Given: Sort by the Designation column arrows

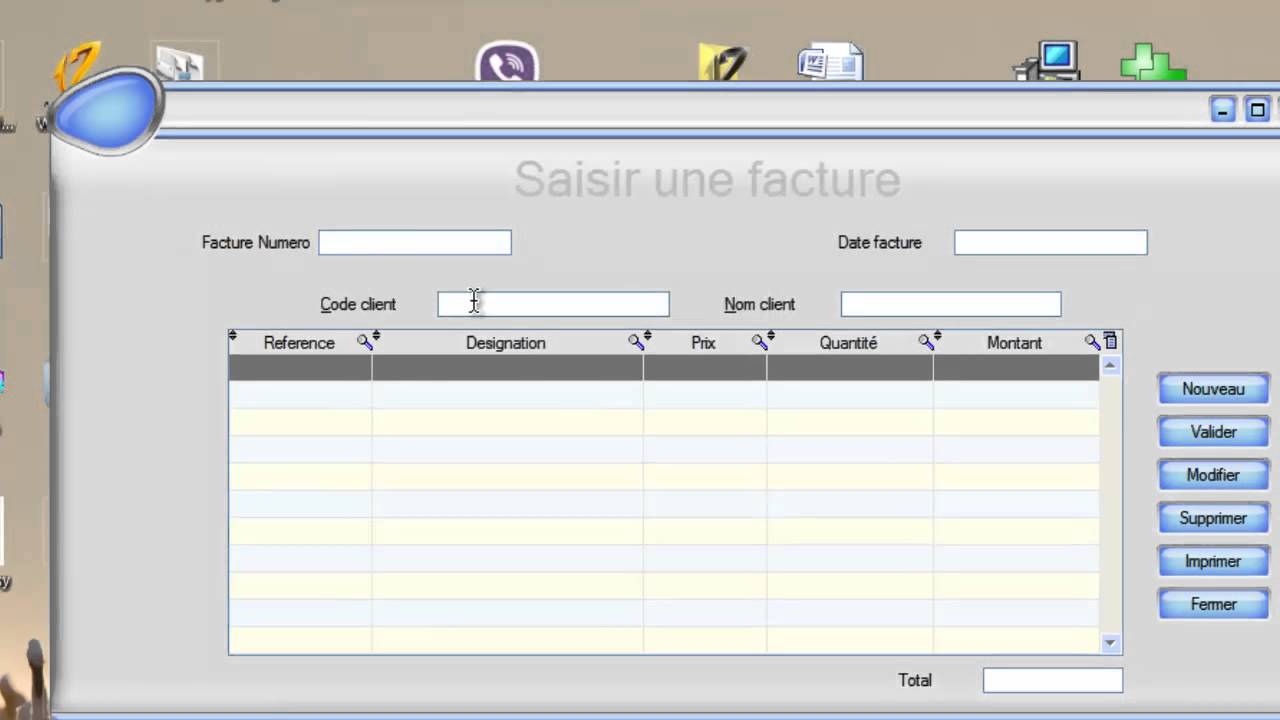Looking at the screenshot, I should pos(648,337).
